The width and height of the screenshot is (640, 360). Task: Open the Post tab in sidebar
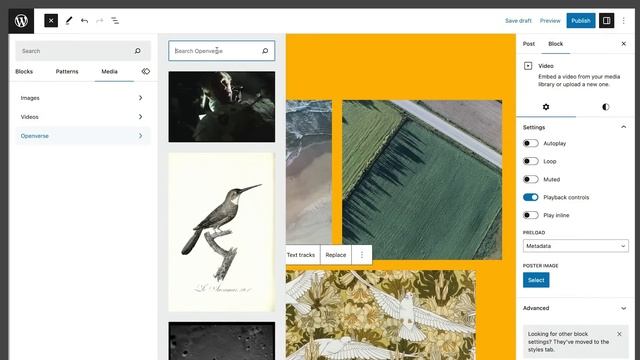[x=529, y=44]
